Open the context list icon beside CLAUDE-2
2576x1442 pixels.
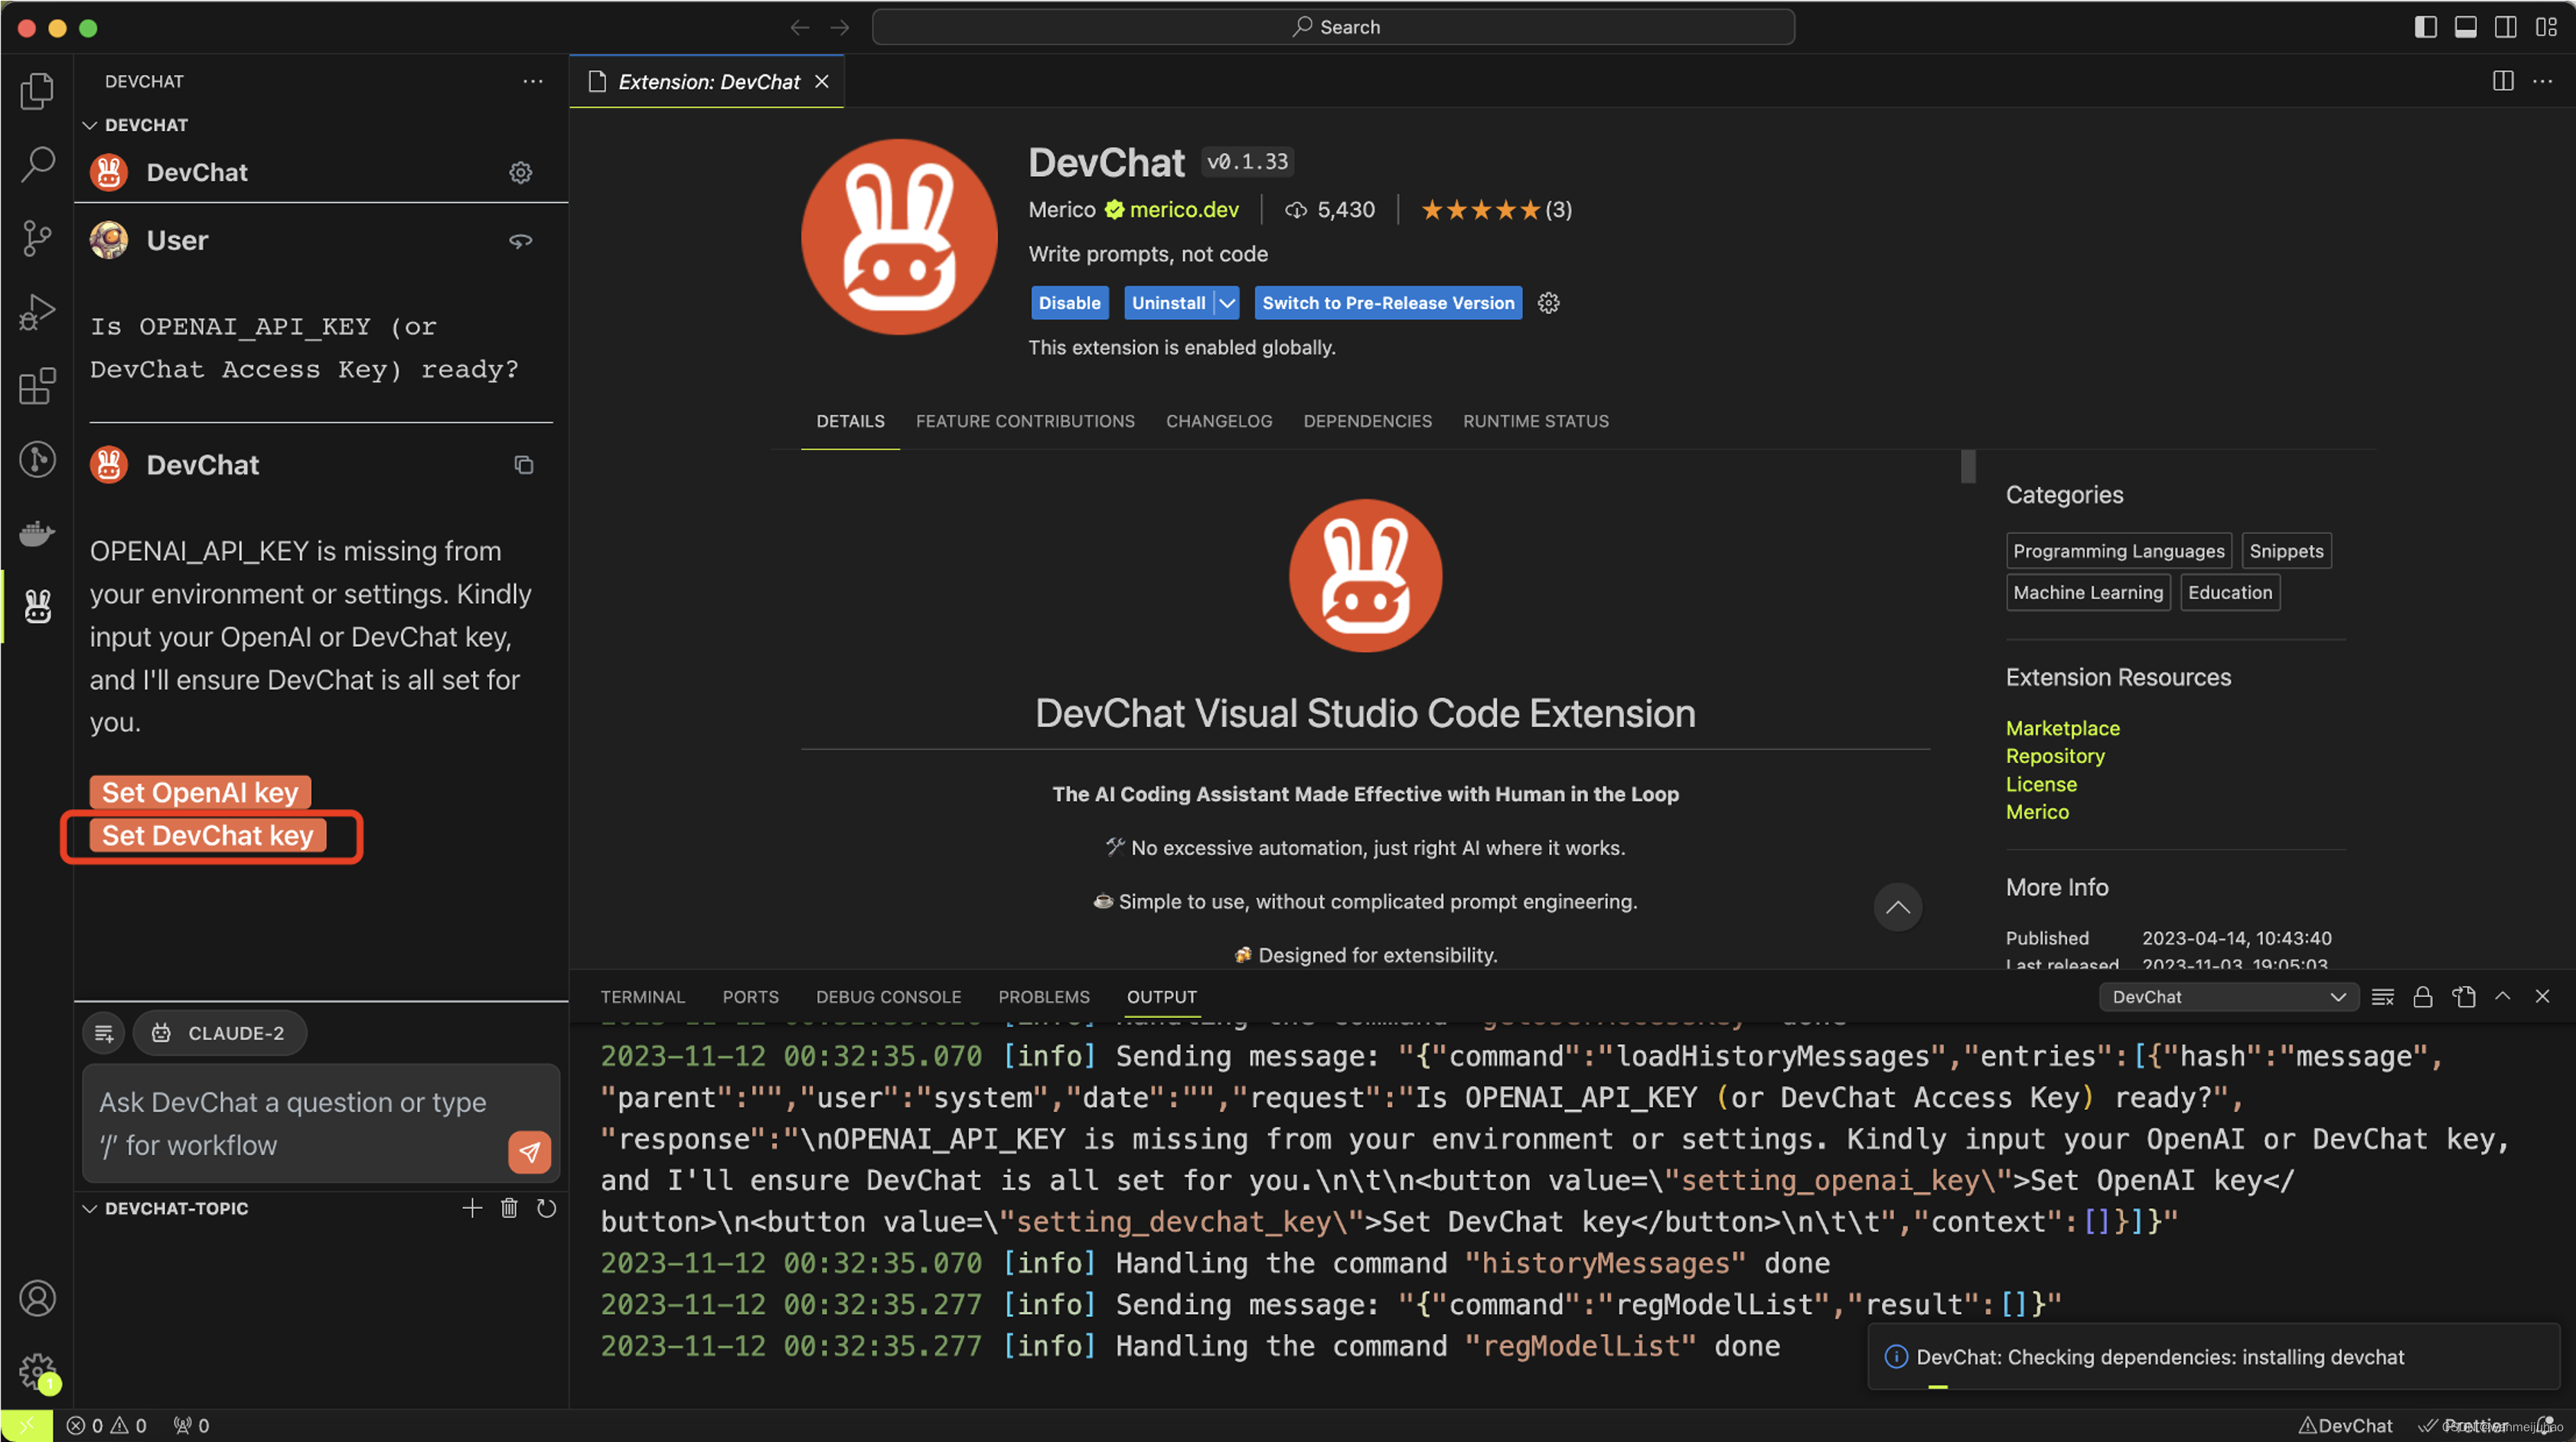click(104, 1033)
